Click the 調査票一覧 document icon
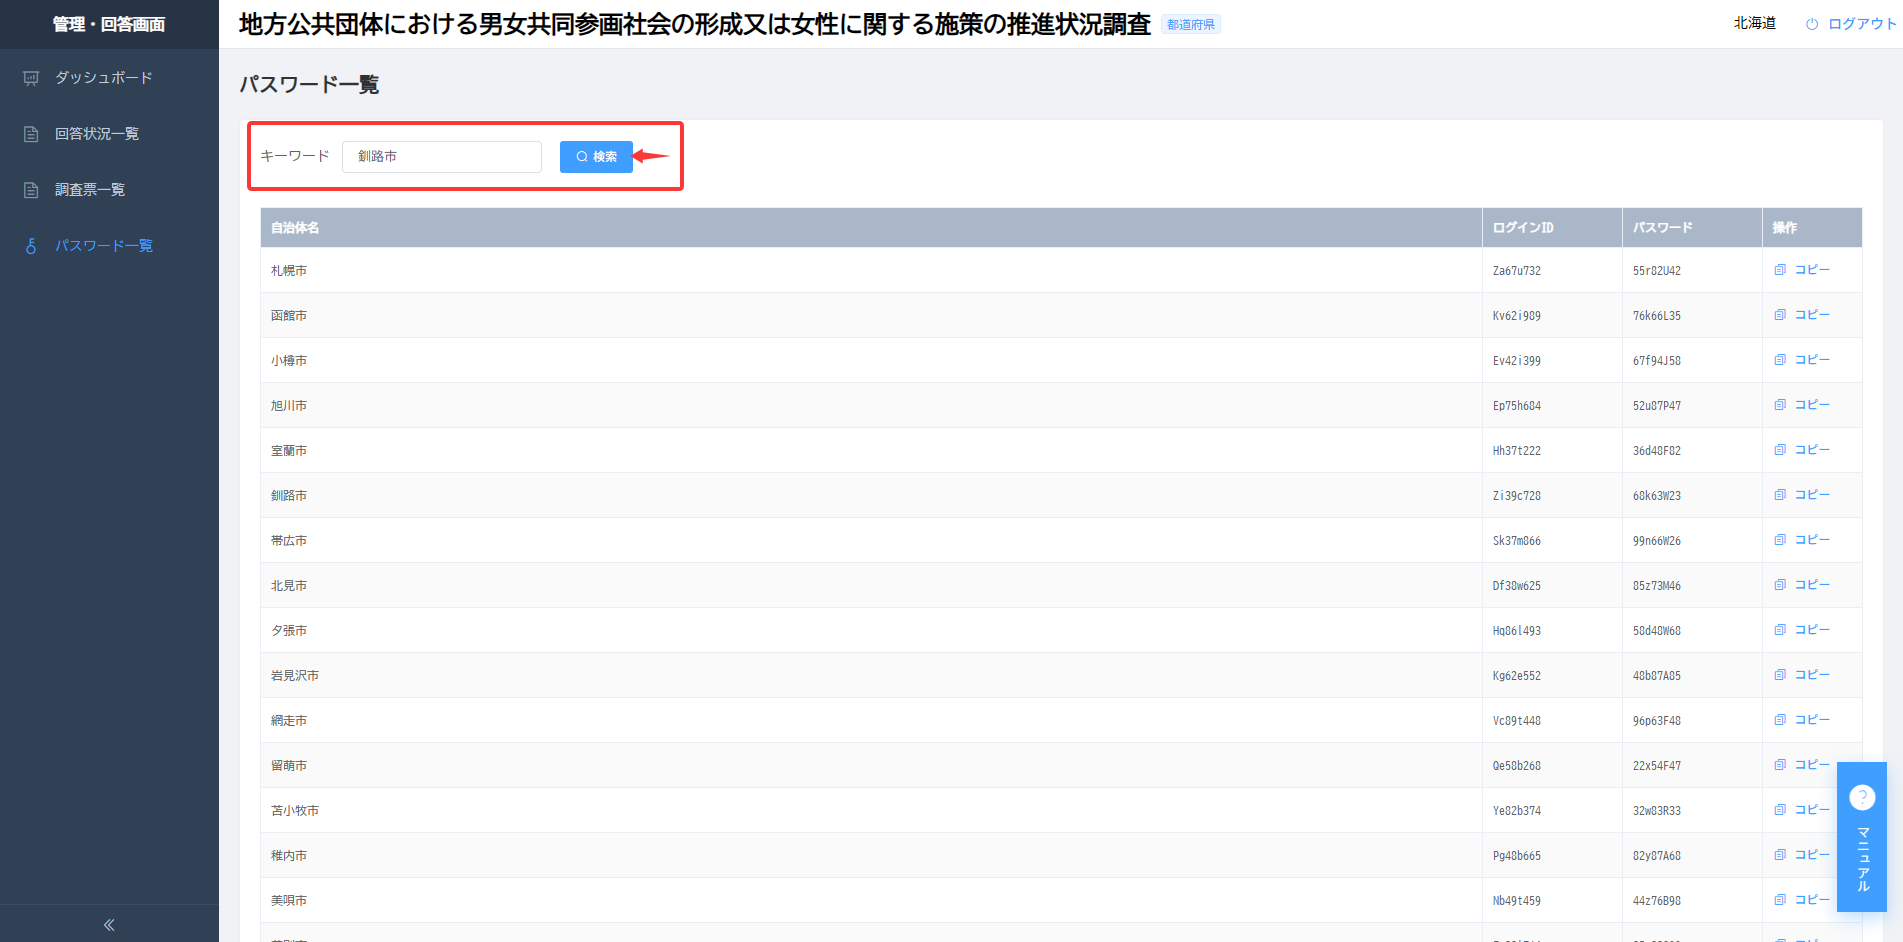Image resolution: width=1903 pixels, height=942 pixels. coord(31,190)
